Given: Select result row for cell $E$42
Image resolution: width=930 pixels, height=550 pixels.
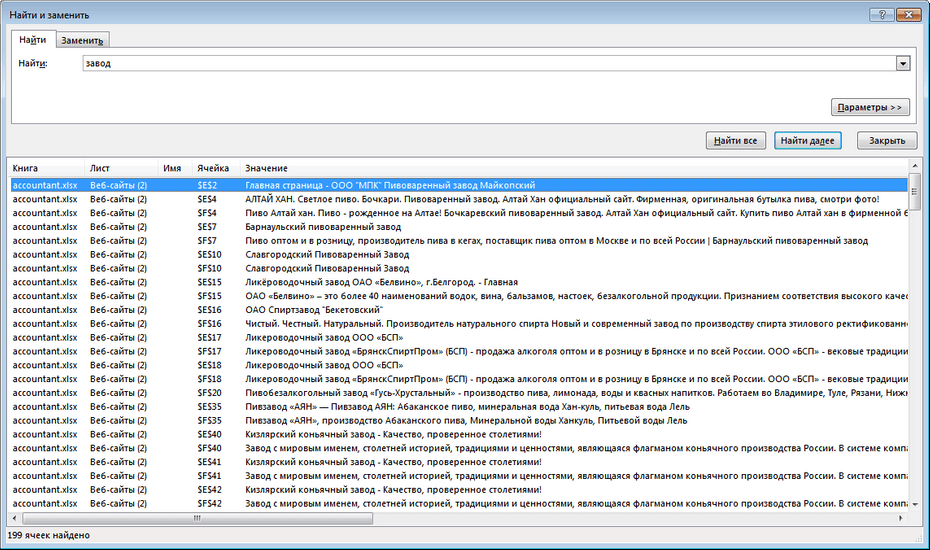Looking at the screenshot, I should click(459, 490).
